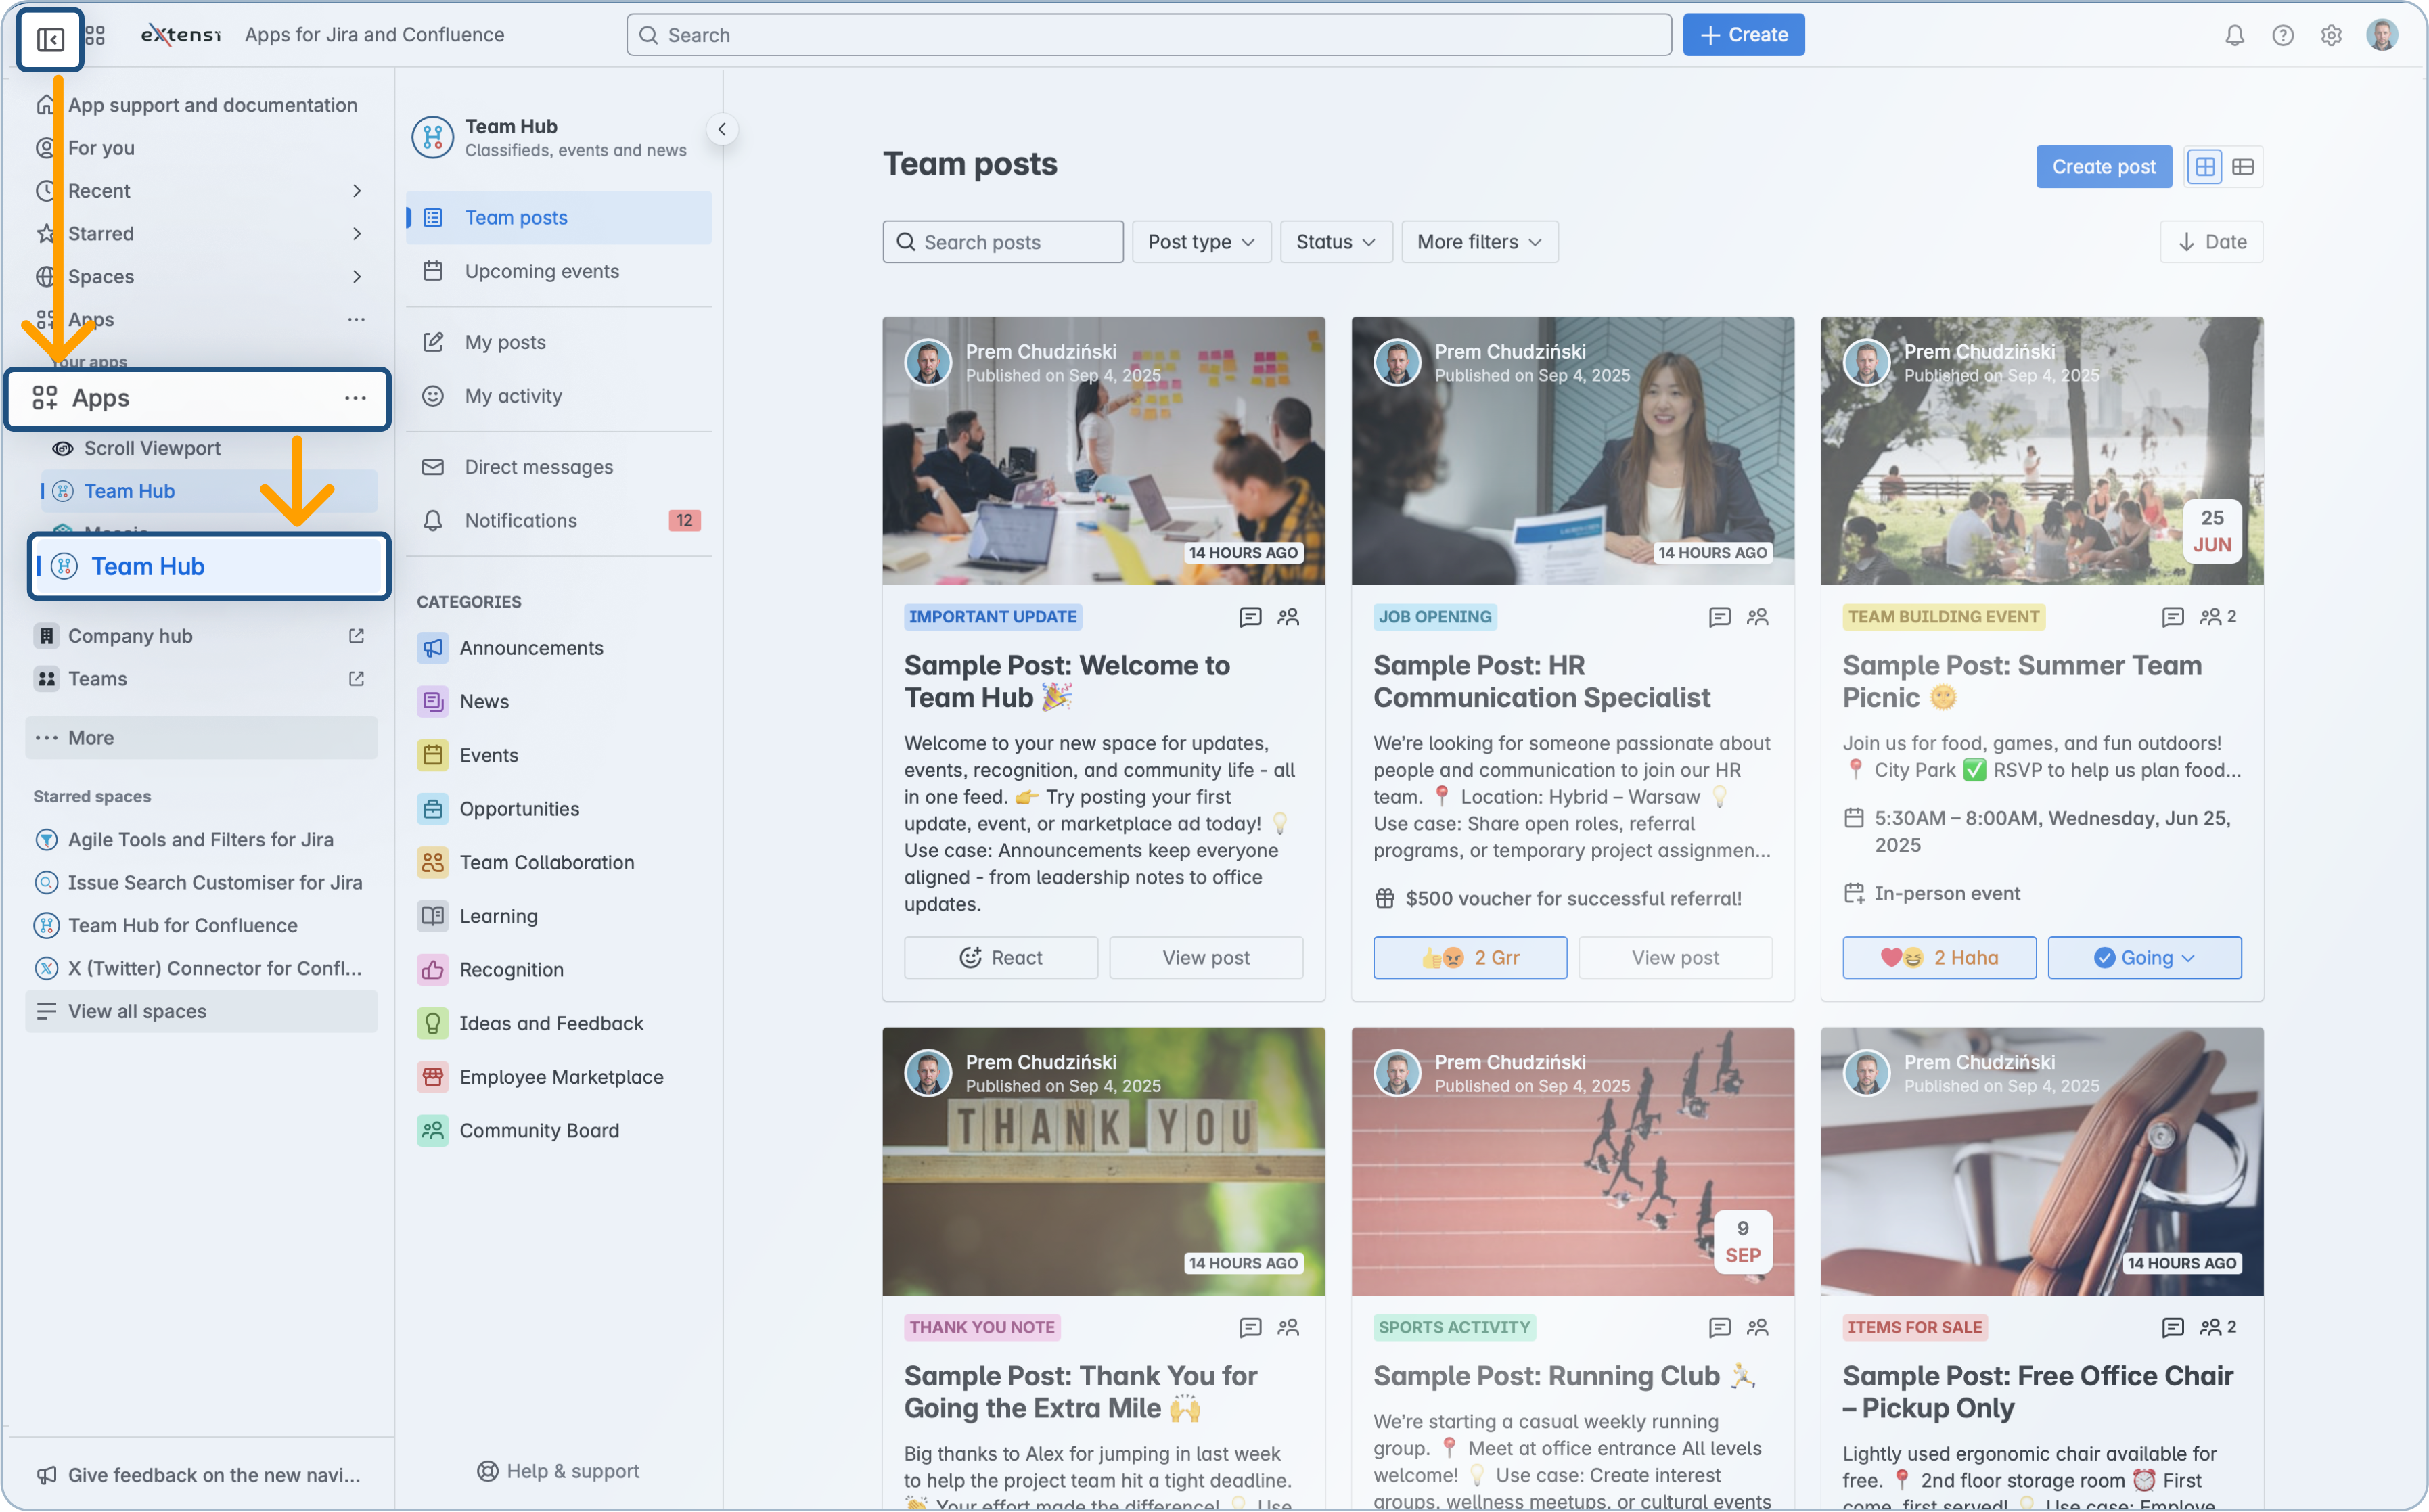Go to Upcoming events
Screen dimensions: 2429x1512
coord(541,271)
